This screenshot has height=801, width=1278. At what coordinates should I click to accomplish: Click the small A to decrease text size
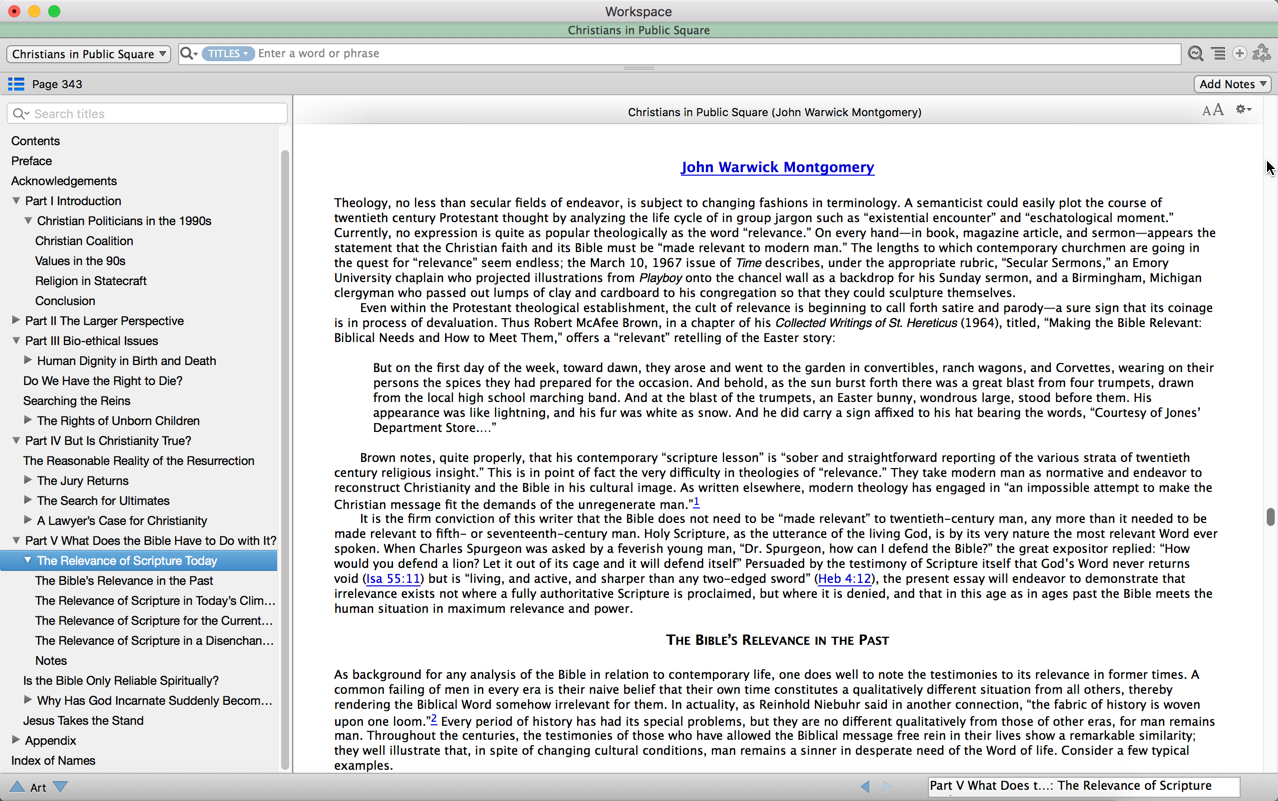point(1207,111)
